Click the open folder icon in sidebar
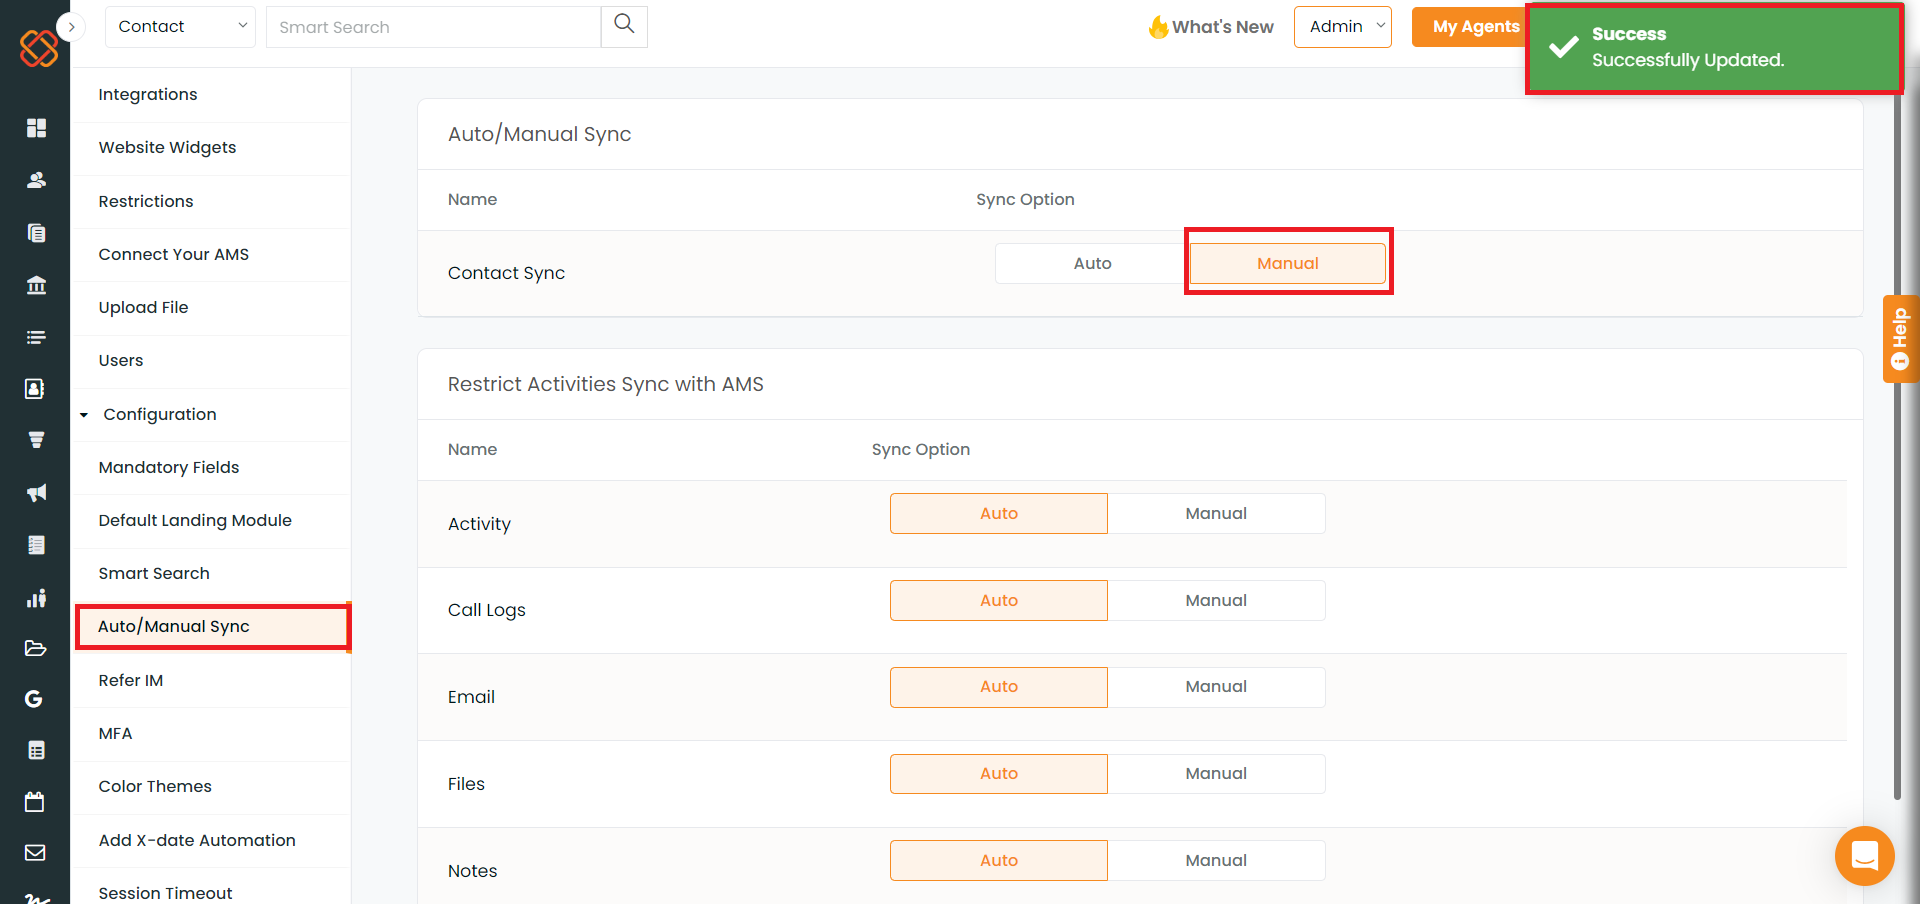Screen dimensions: 1920x904 (35, 648)
